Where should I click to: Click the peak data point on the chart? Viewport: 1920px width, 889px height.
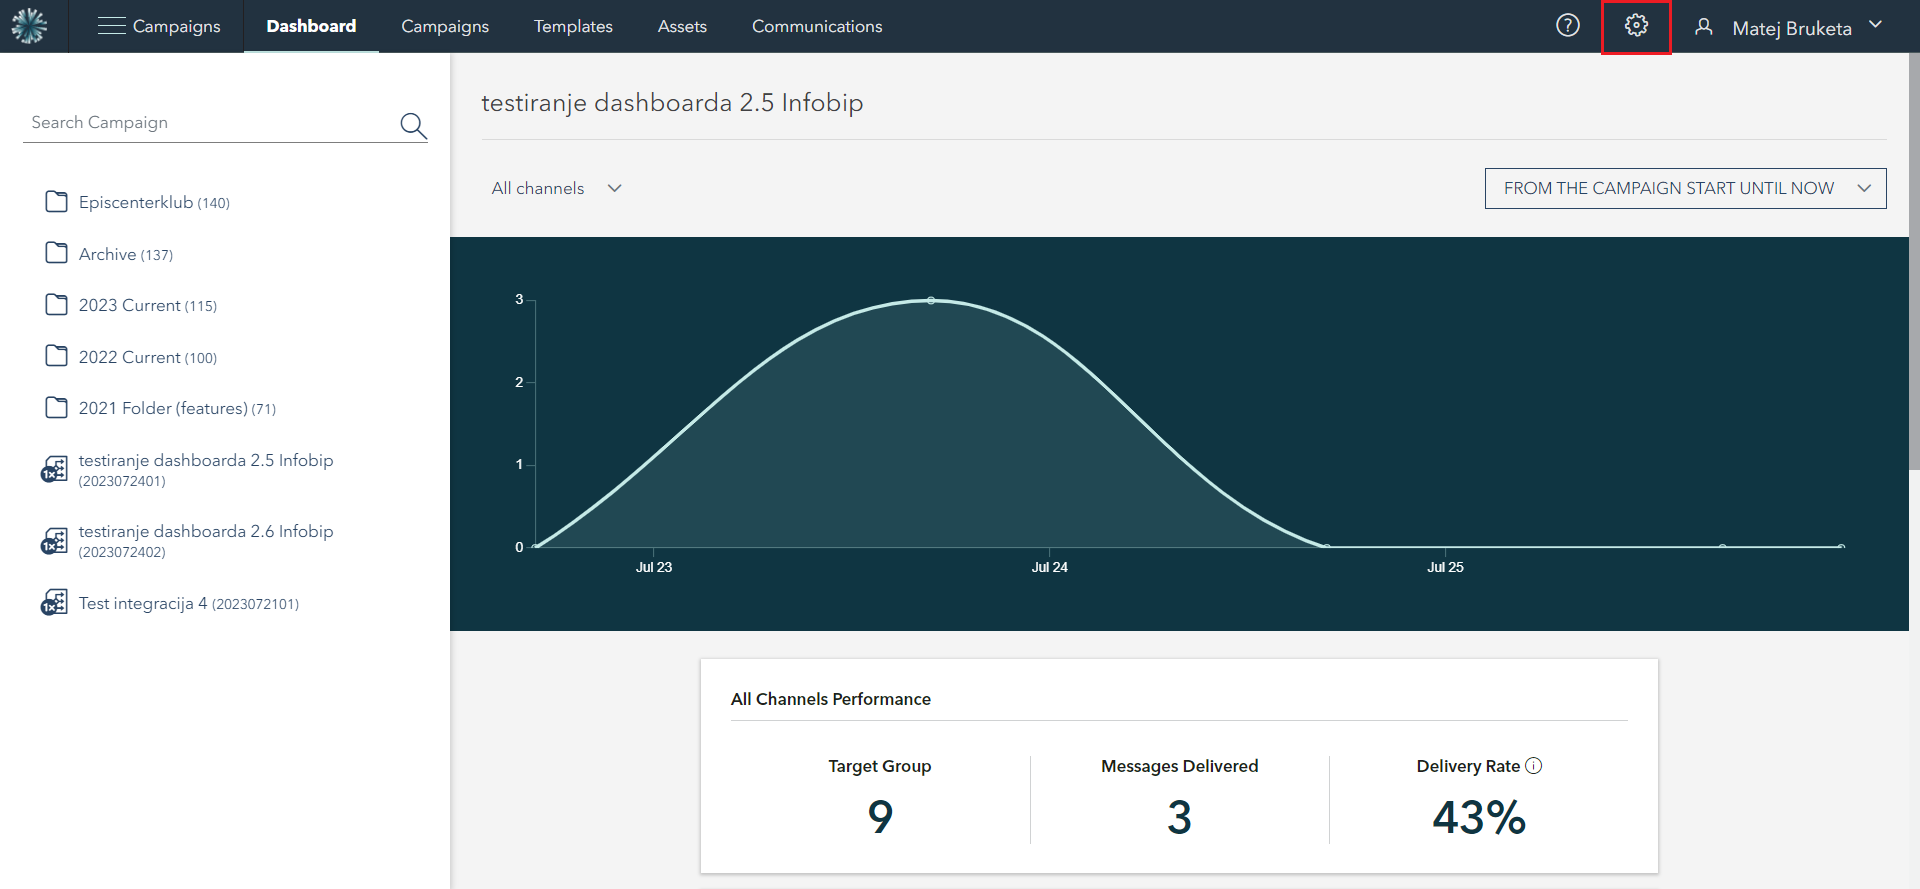[x=931, y=300]
